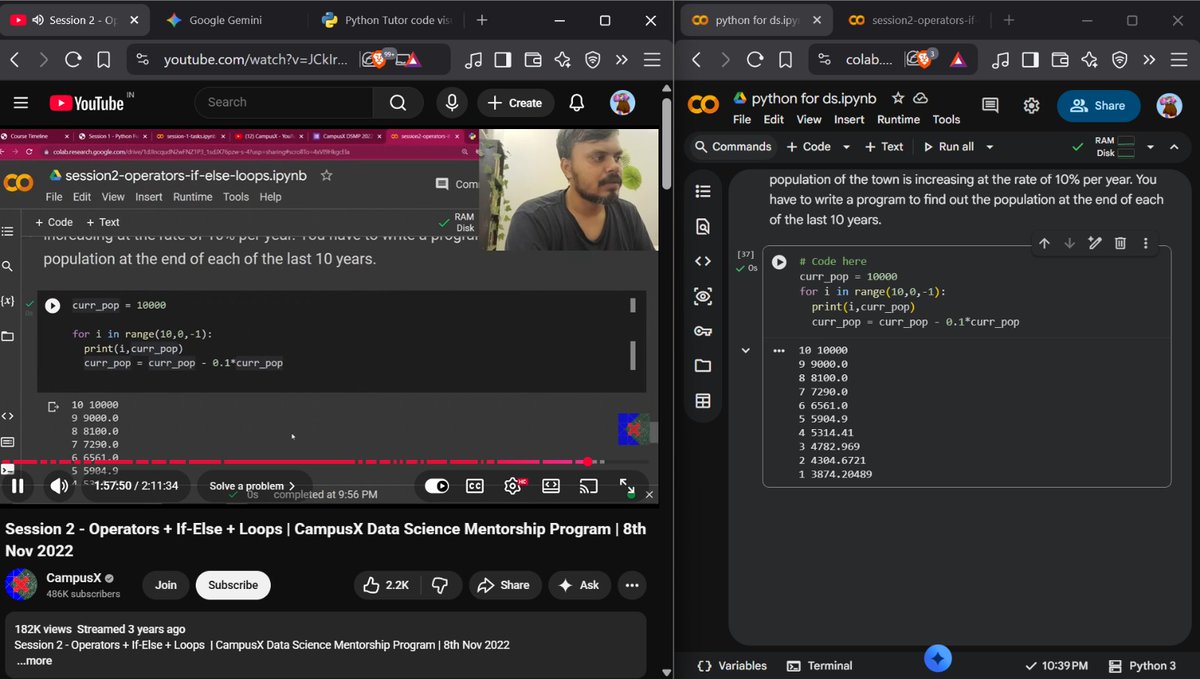This screenshot has height=679, width=1200.
Task: Switch YouTube player to theater mode
Action: pyautogui.click(x=551, y=486)
